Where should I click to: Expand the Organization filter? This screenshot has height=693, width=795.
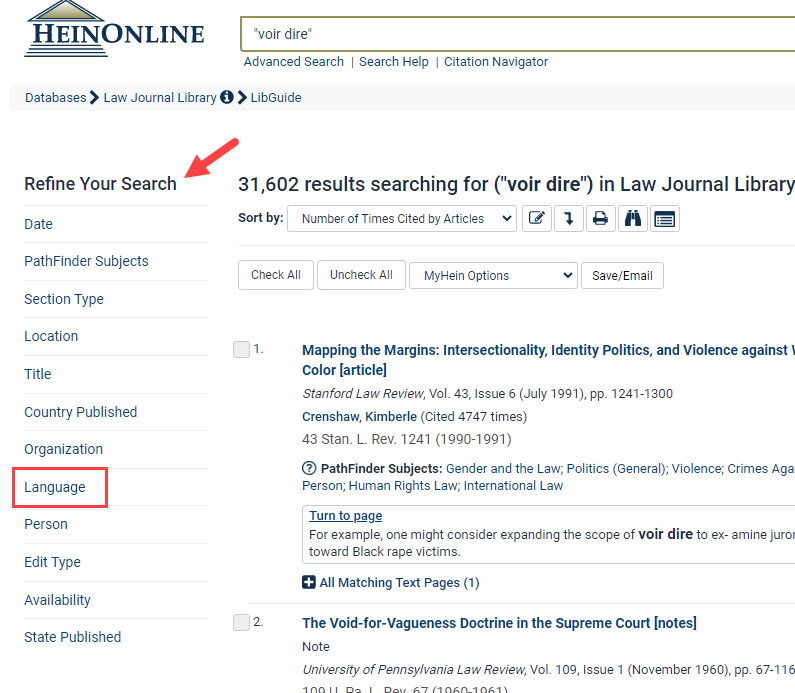tap(63, 449)
